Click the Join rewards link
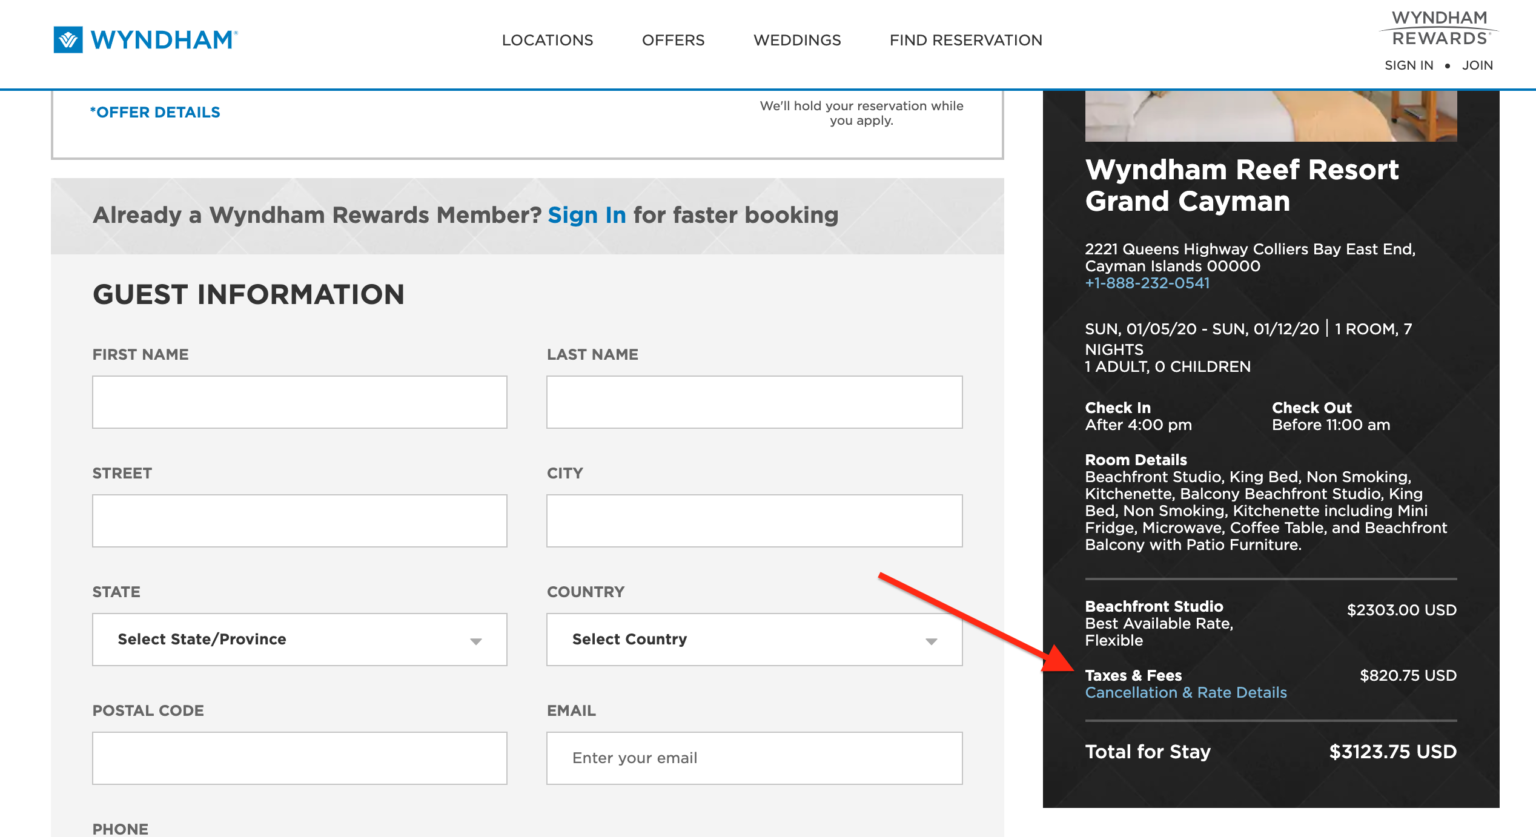 pyautogui.click(x=1477, y=65)
